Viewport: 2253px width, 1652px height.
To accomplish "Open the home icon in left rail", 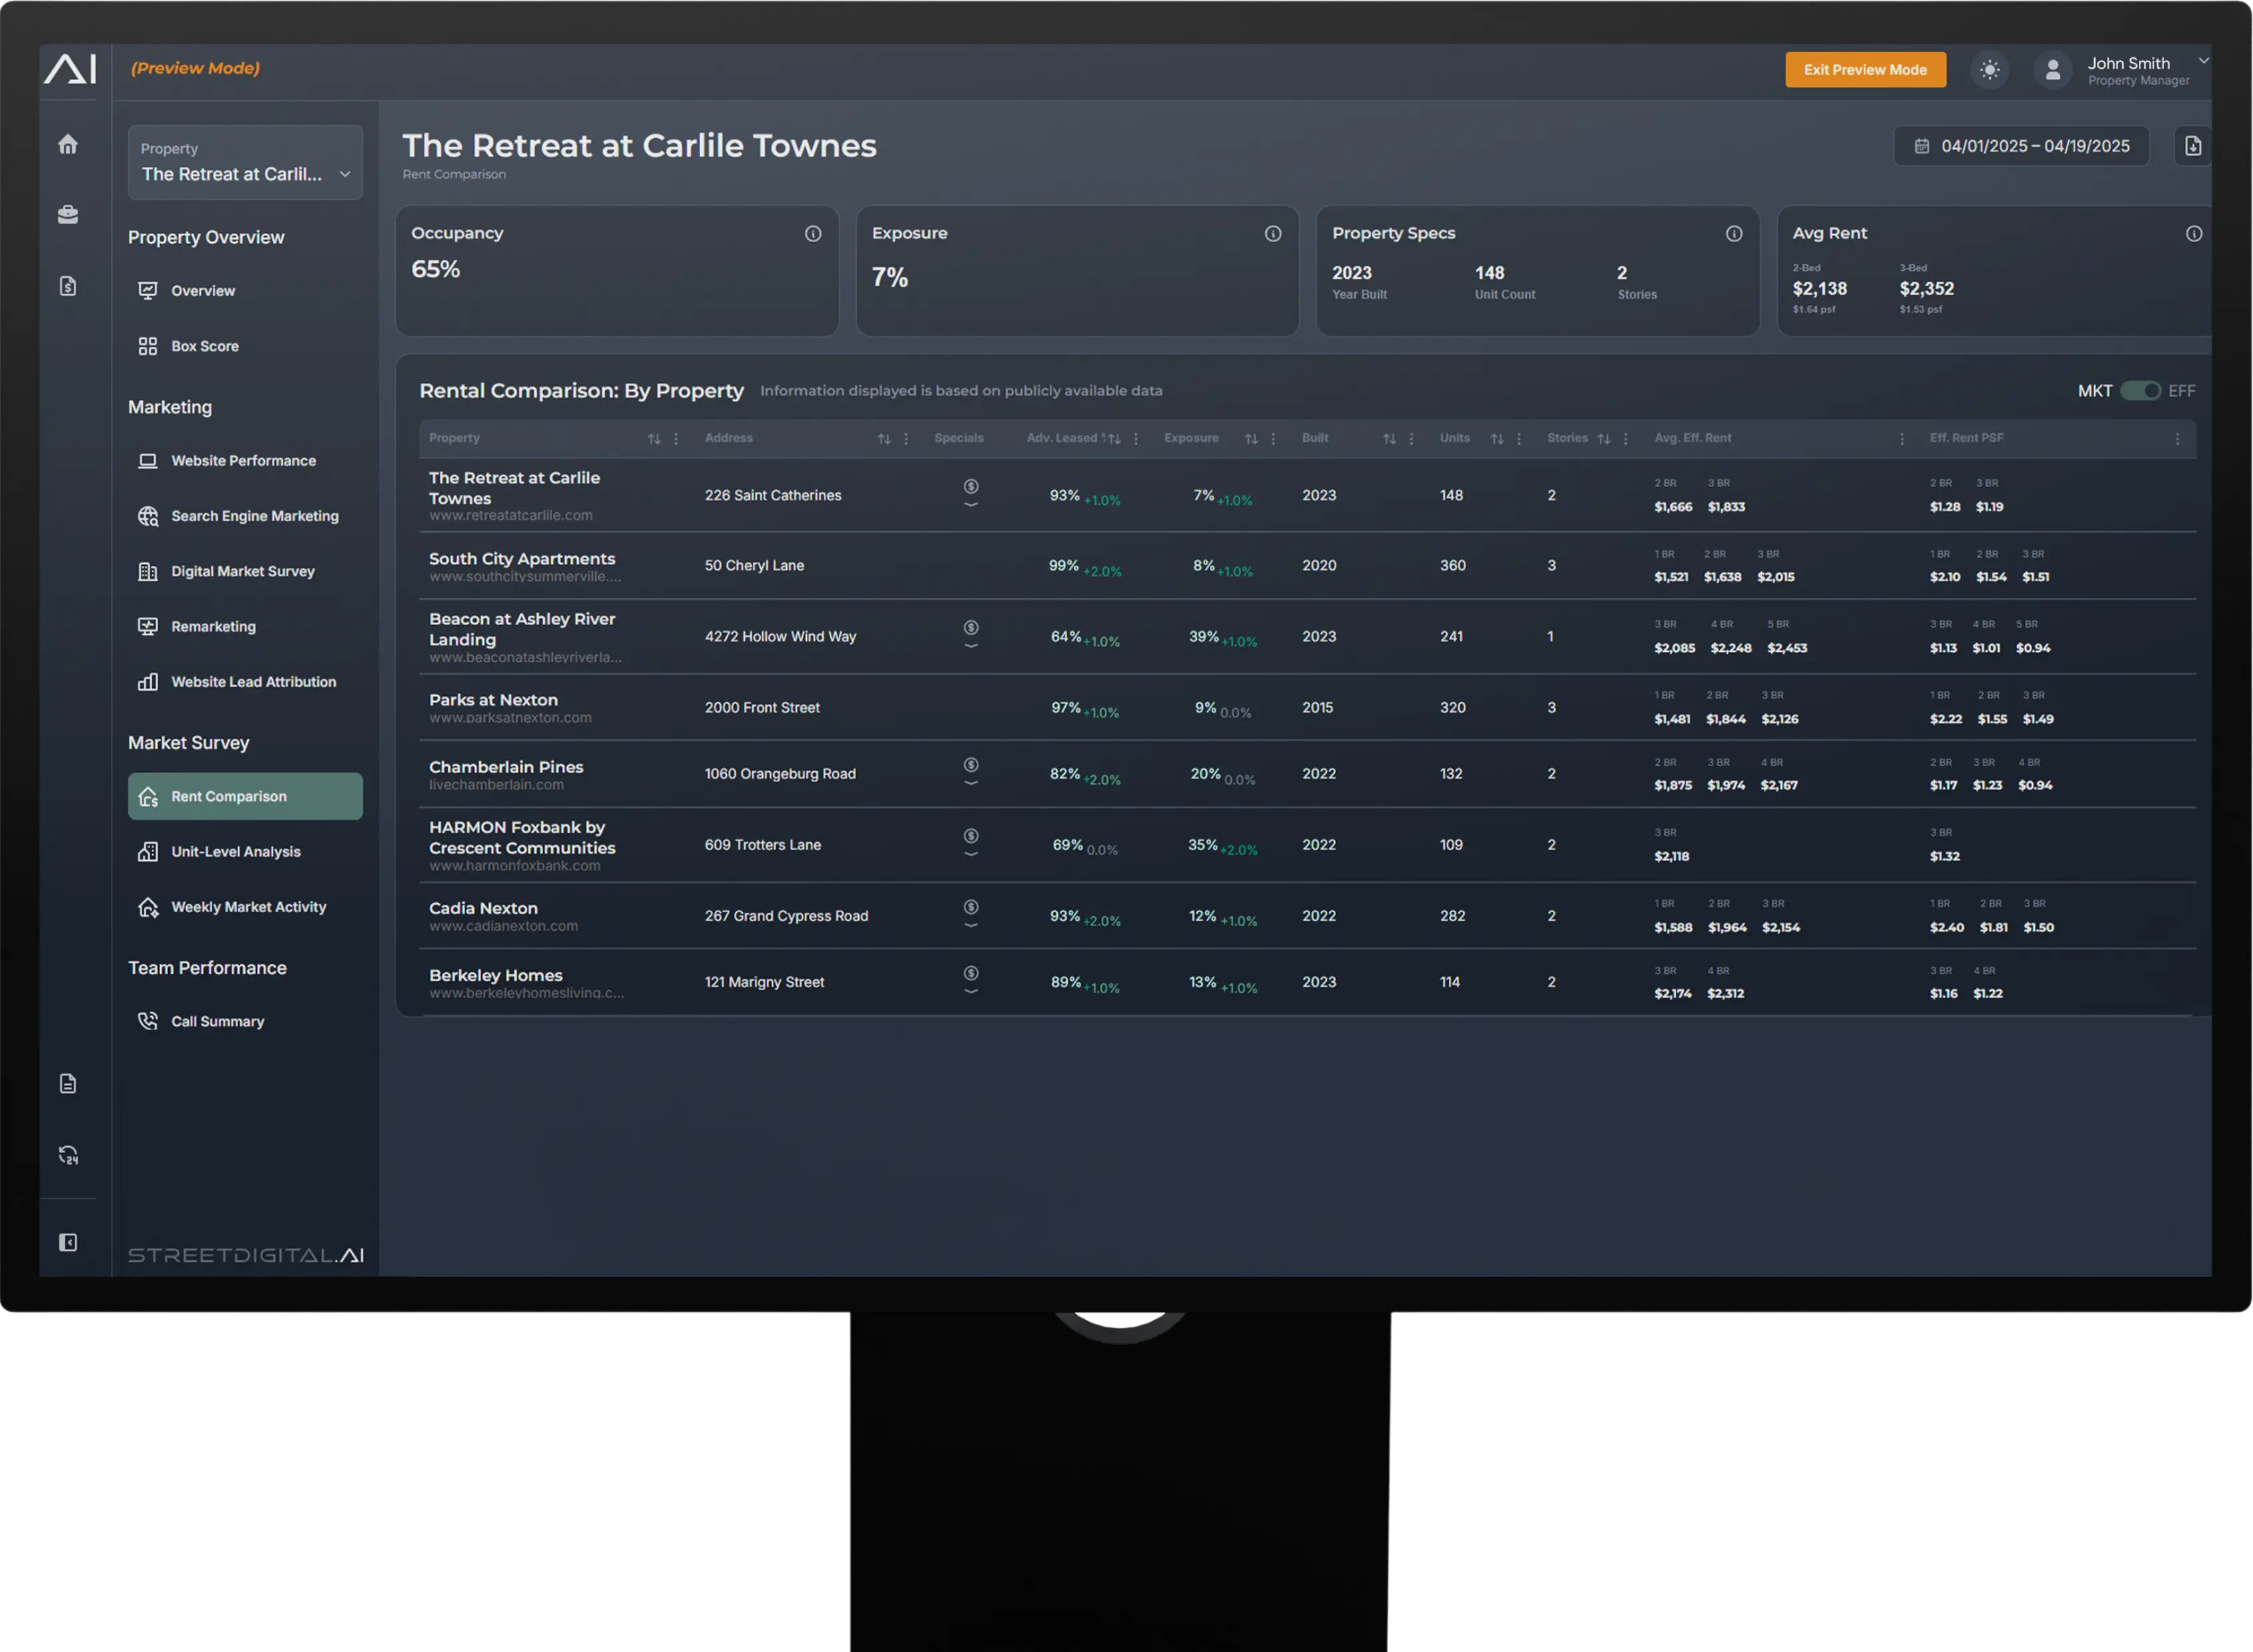I will 68,144.
